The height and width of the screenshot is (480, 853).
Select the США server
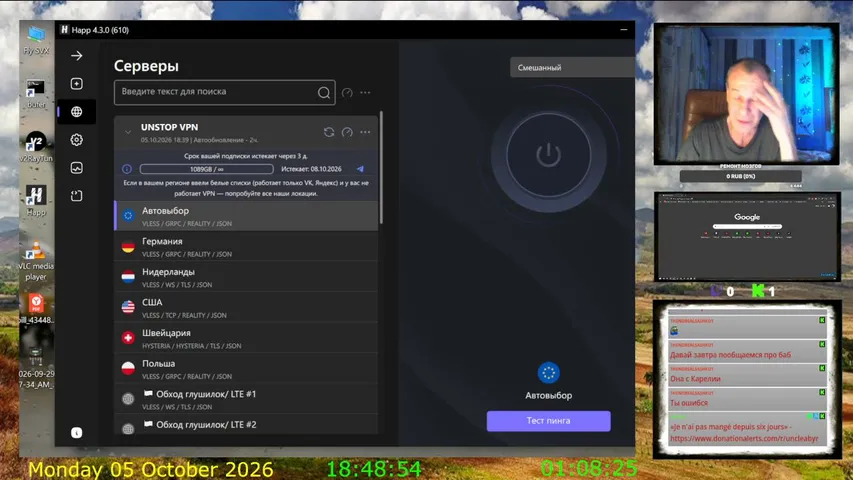pos(246,307)
